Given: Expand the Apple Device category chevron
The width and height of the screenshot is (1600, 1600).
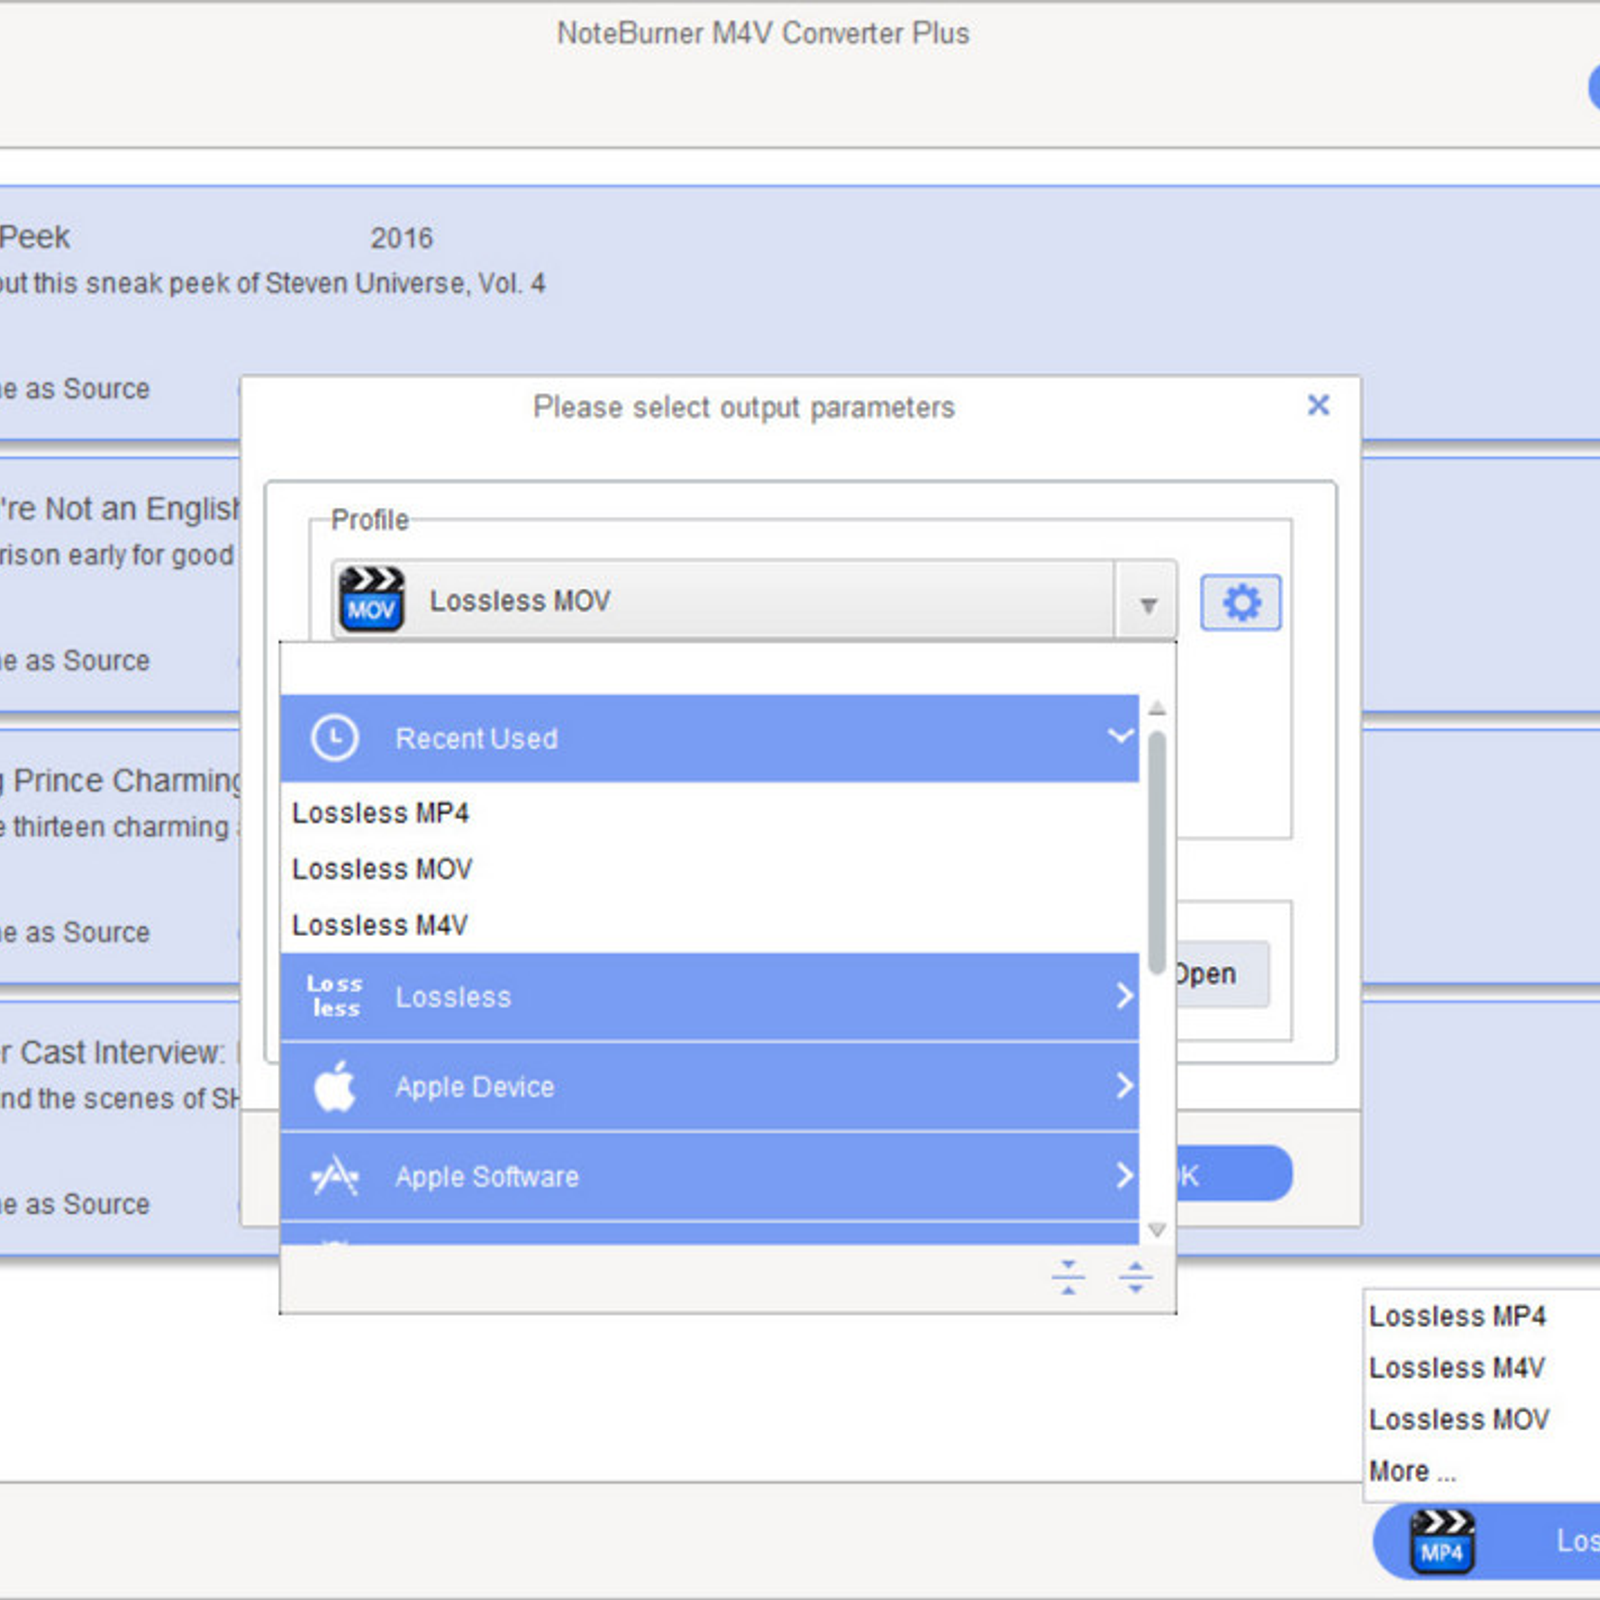Looking at the screenshot, I should pos(1124,1086).
